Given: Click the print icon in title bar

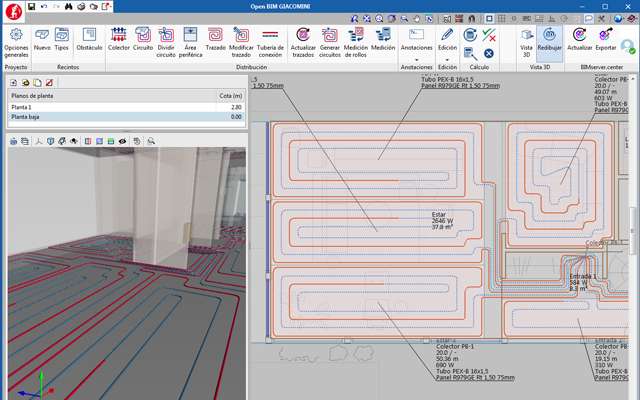Looking at the screenshot, I should [x=81, y=7].
